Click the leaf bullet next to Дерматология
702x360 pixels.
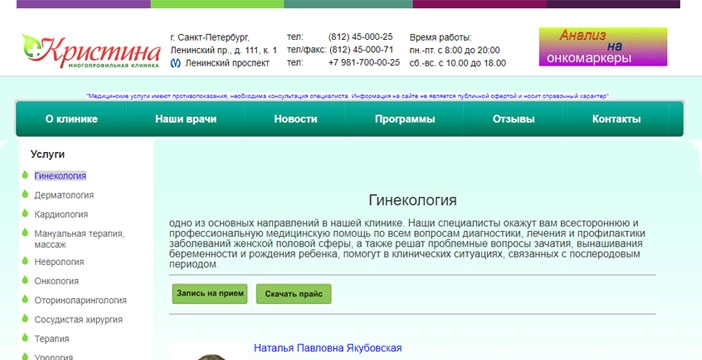click(25, 194)
